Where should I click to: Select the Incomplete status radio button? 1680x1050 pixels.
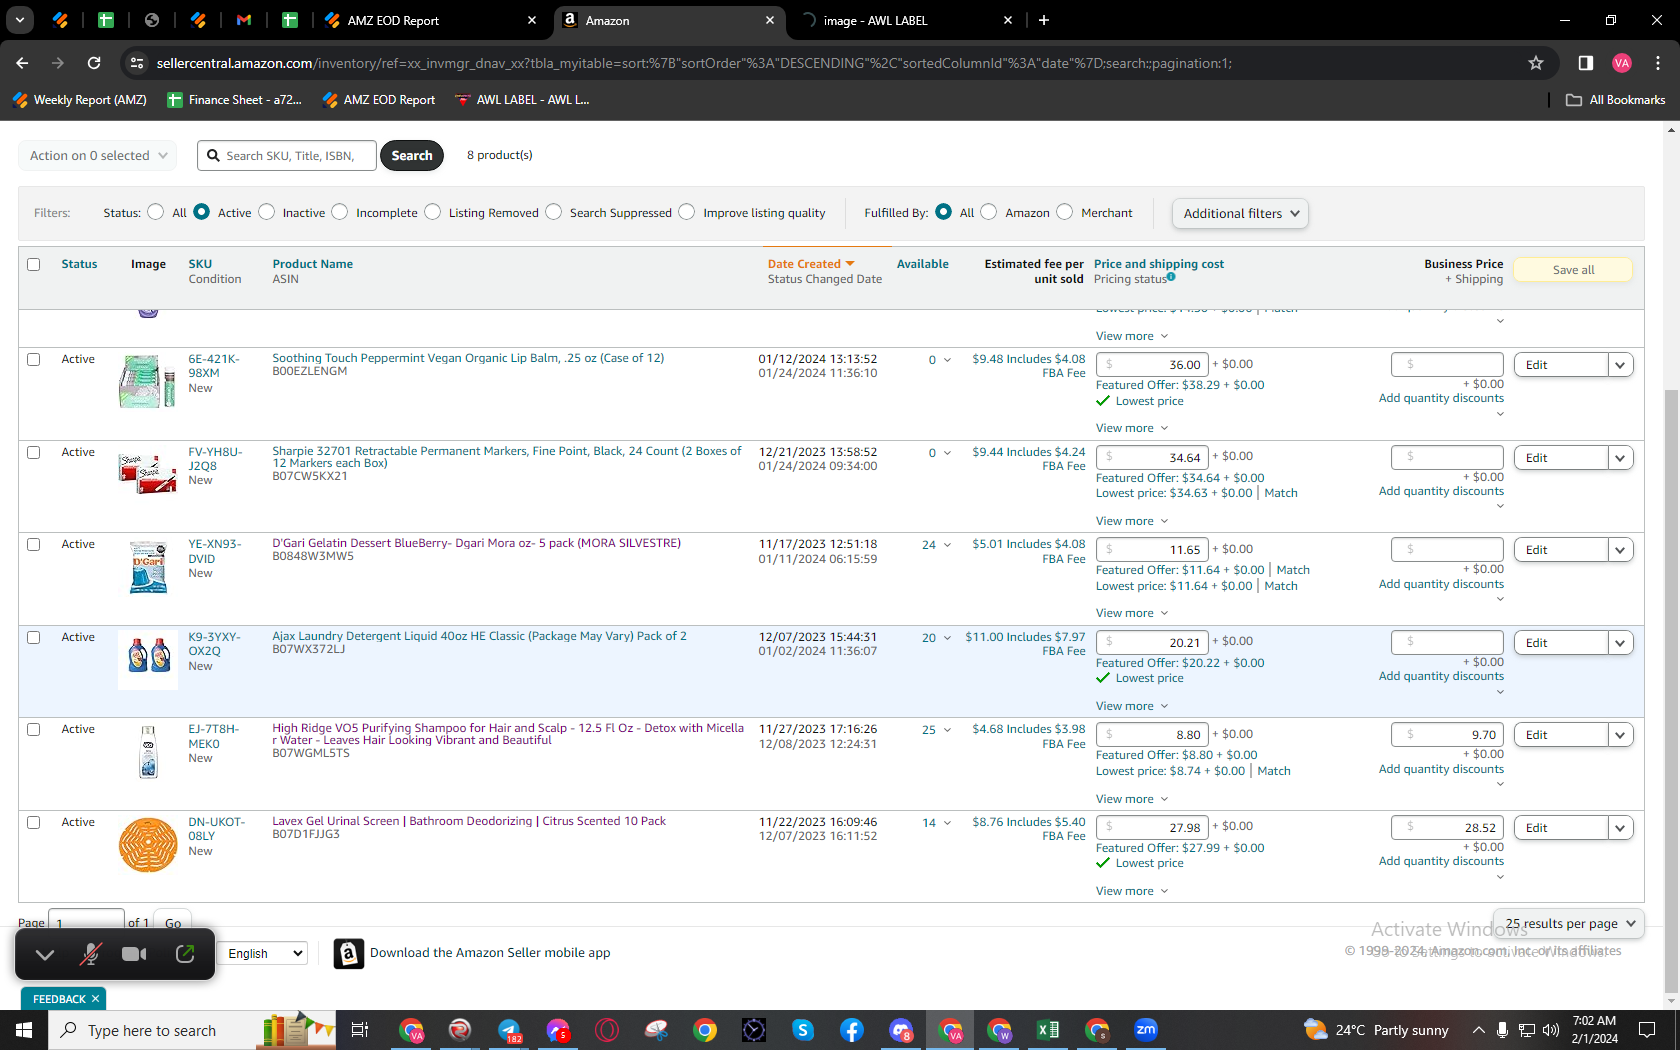tap(340, 212)
